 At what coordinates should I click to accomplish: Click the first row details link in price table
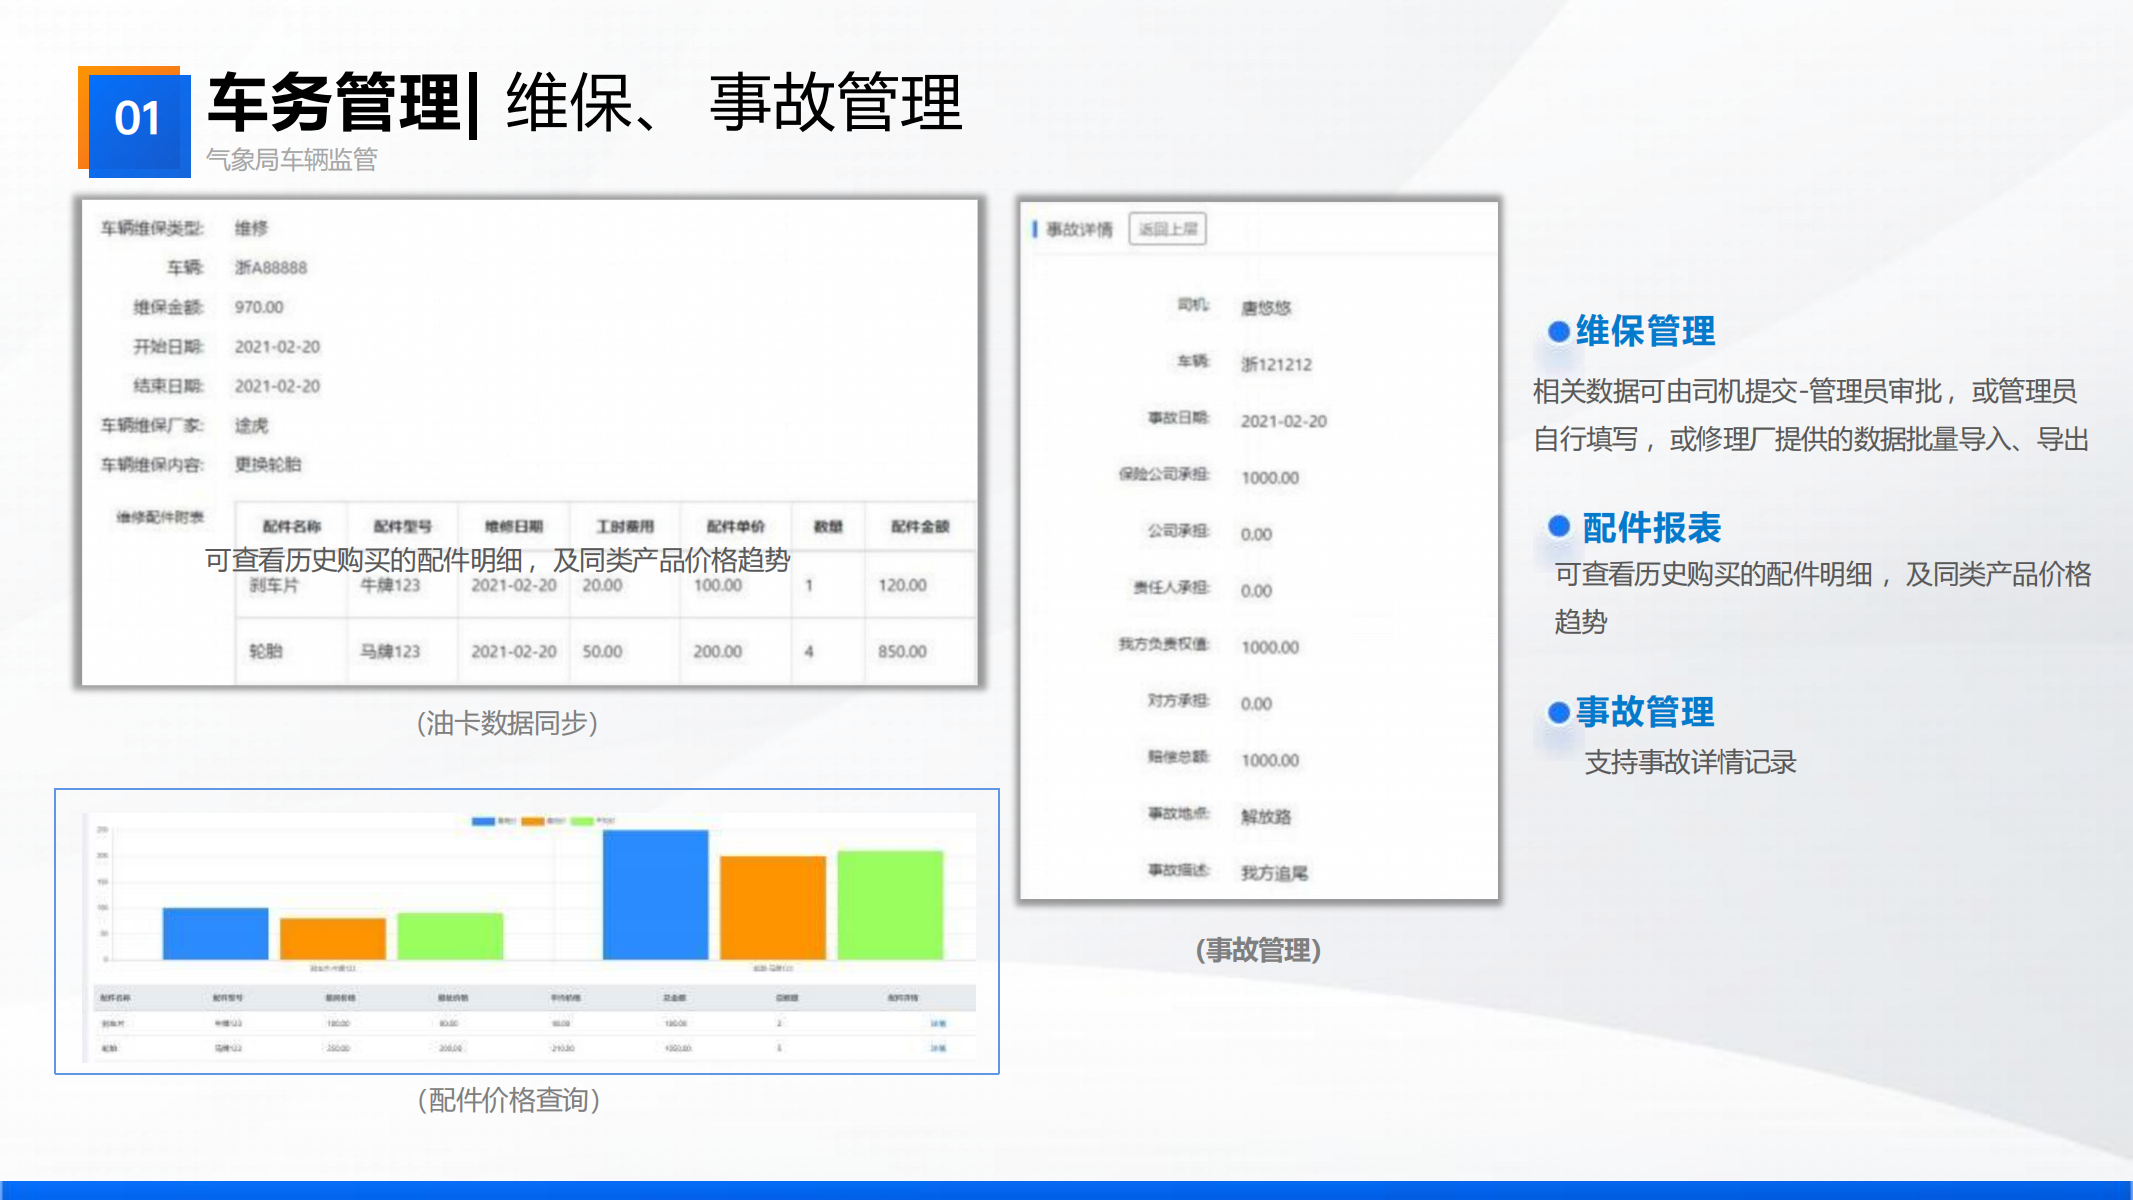click(x=938, y=1023)
